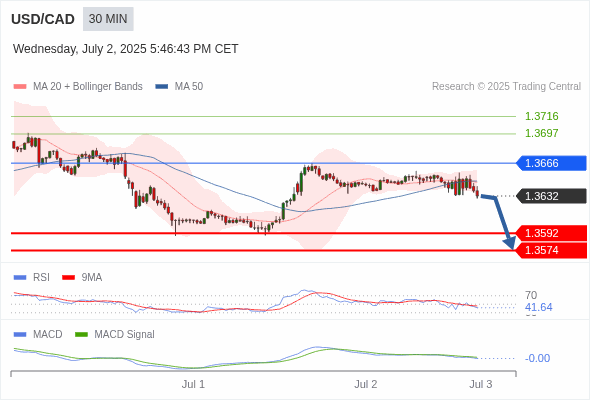The width and height of the screenshot is (590, 400).
Task: Select the blue 1.3666 pivot price tag
Action: (551, 163)
